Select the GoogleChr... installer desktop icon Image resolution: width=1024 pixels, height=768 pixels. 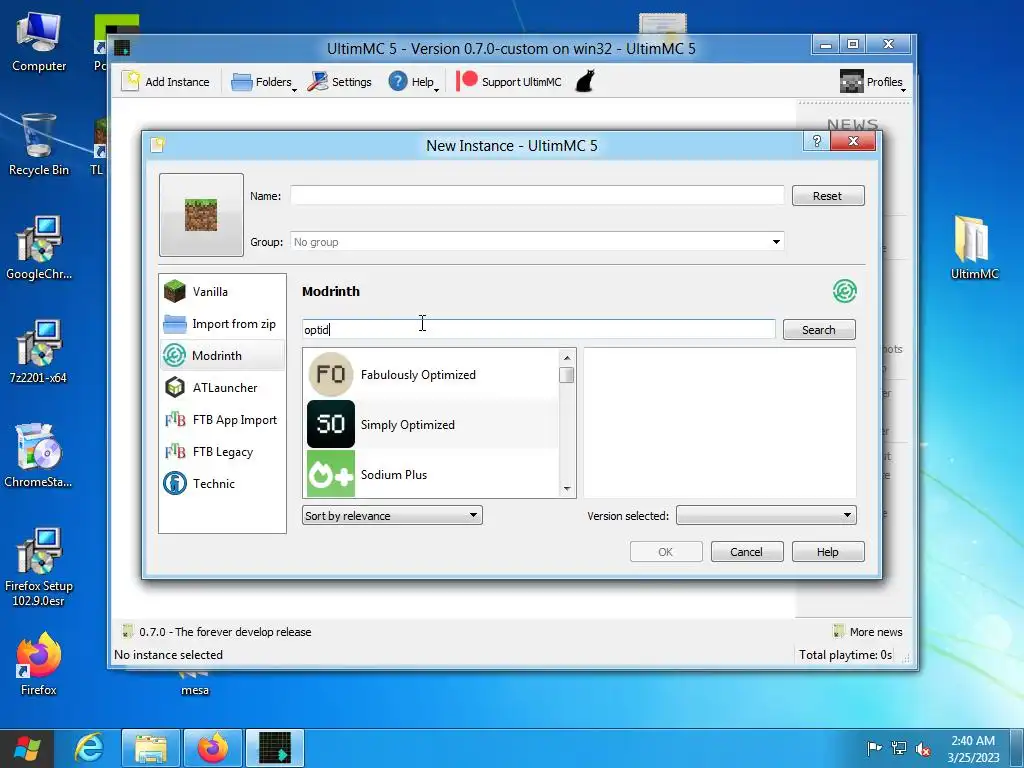[39, 248]
